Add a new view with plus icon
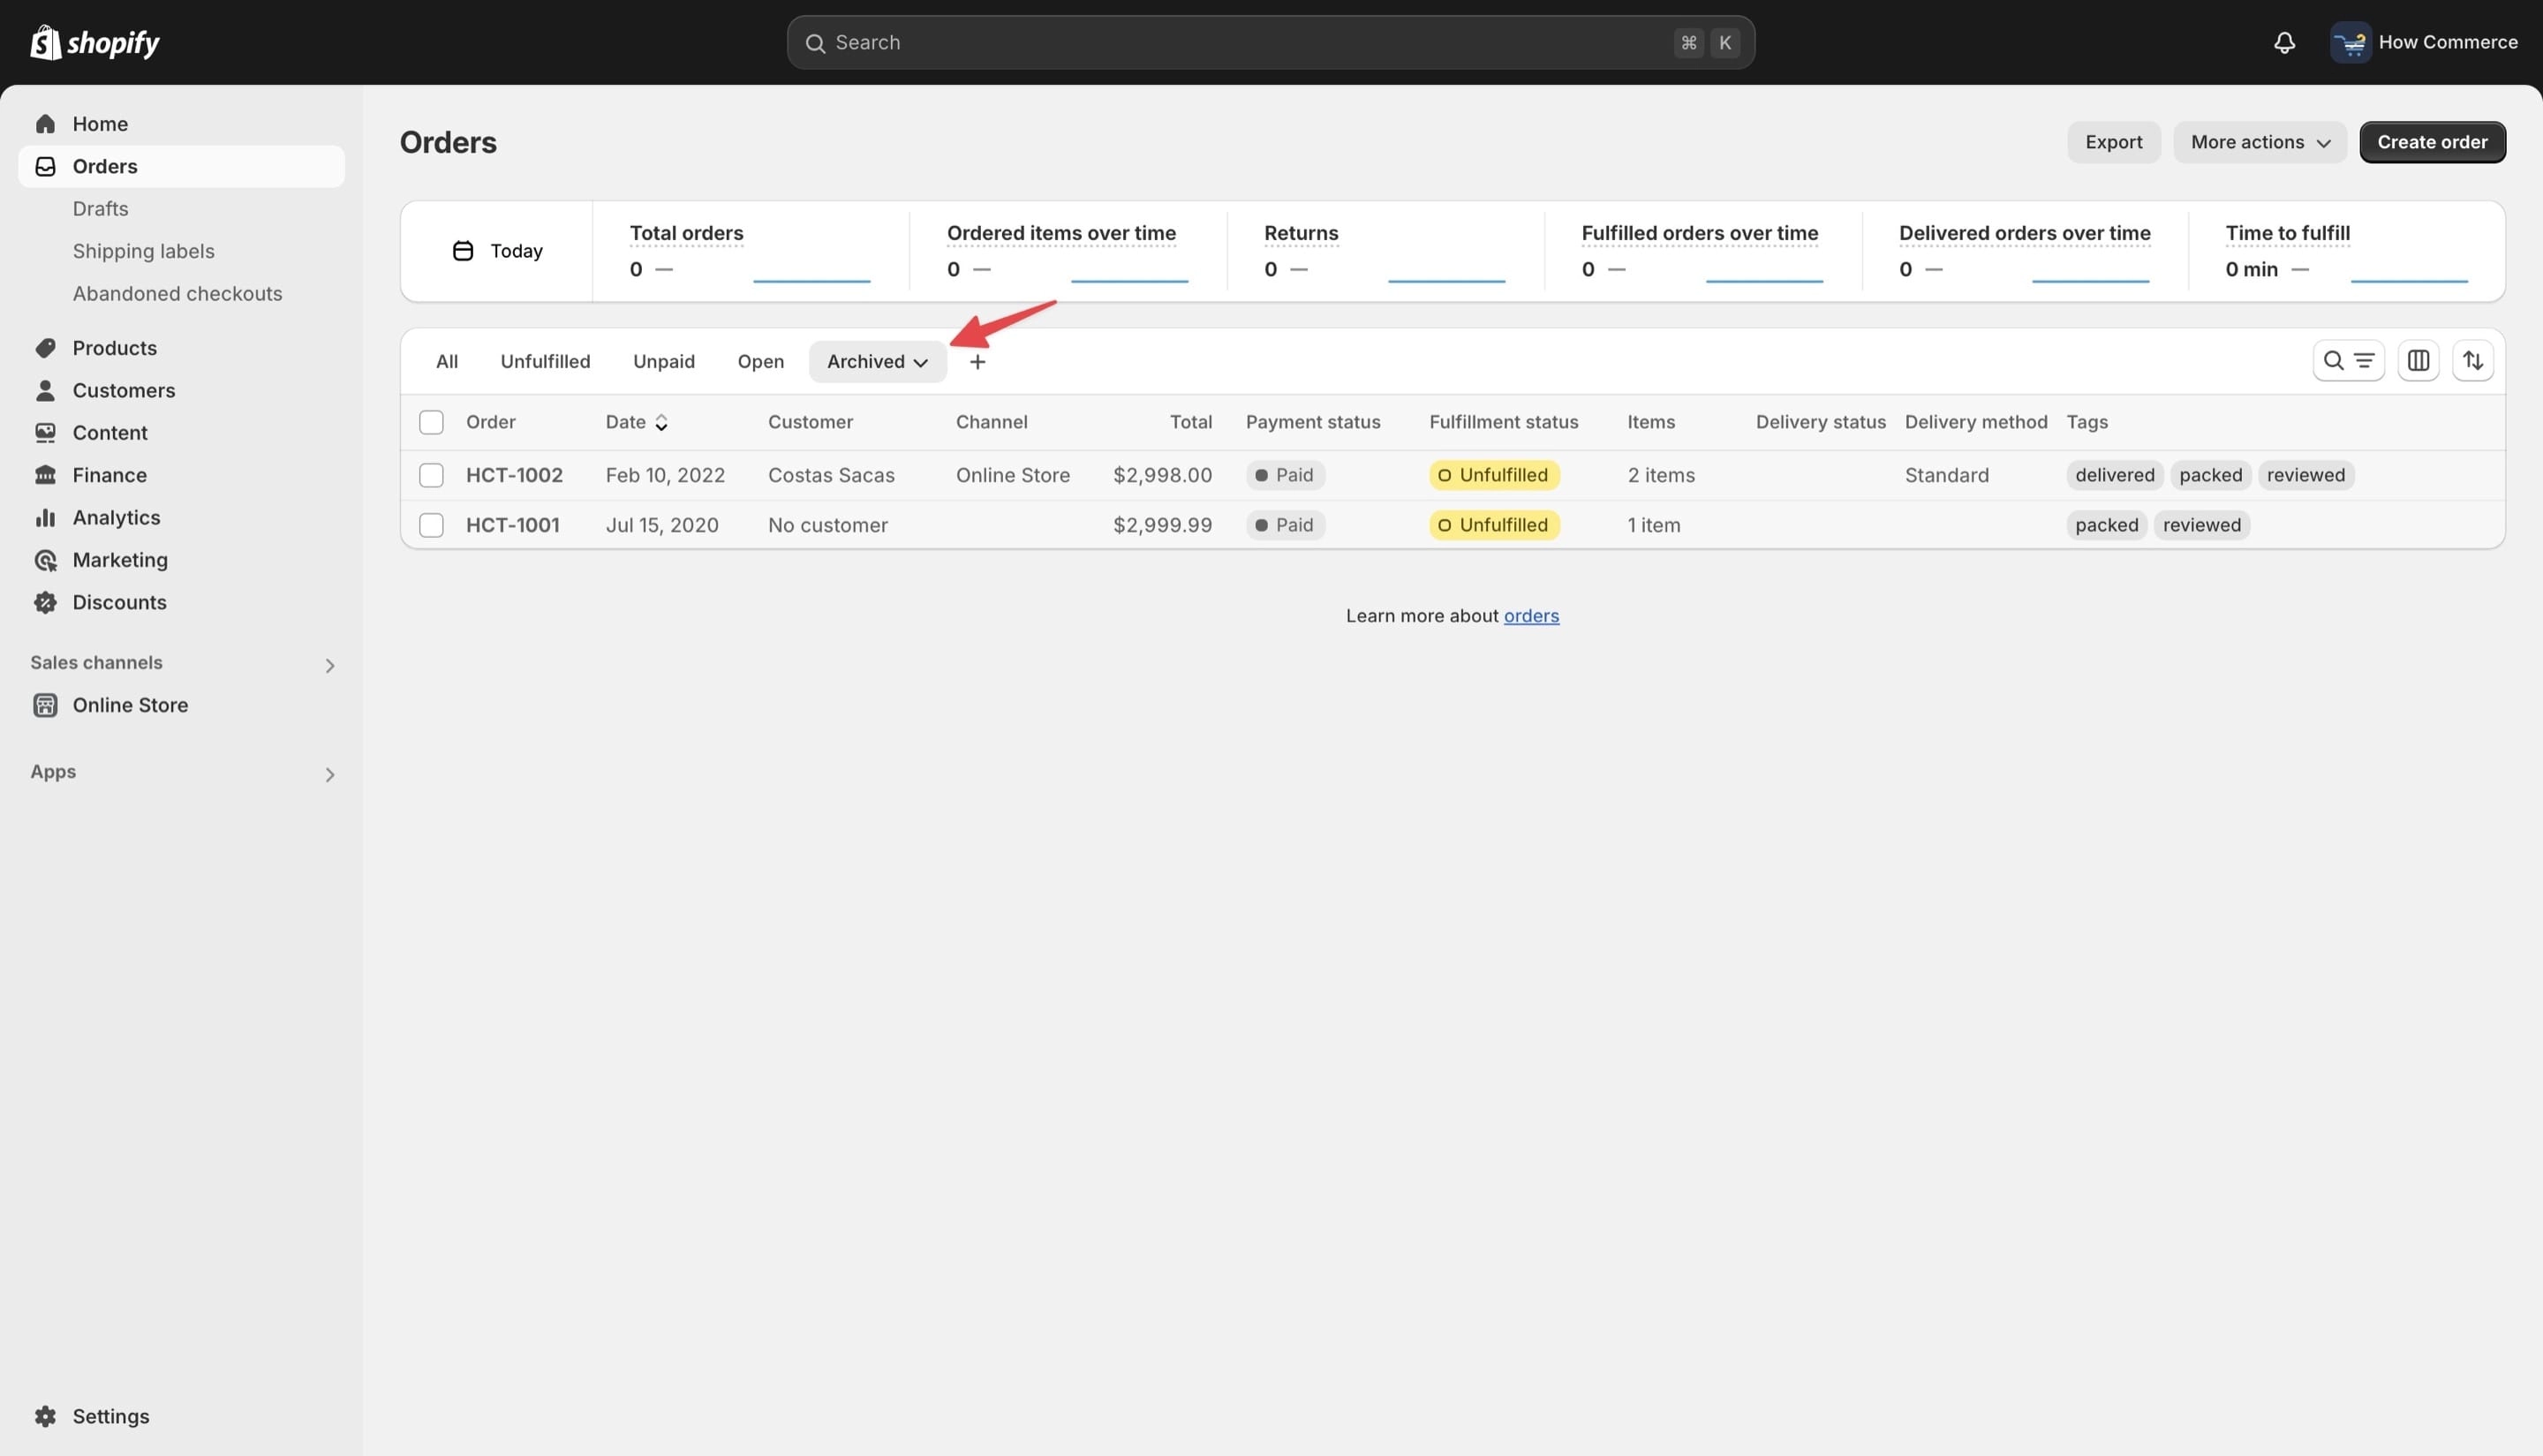This screenshot has width=2543, height=1456. 977,362
